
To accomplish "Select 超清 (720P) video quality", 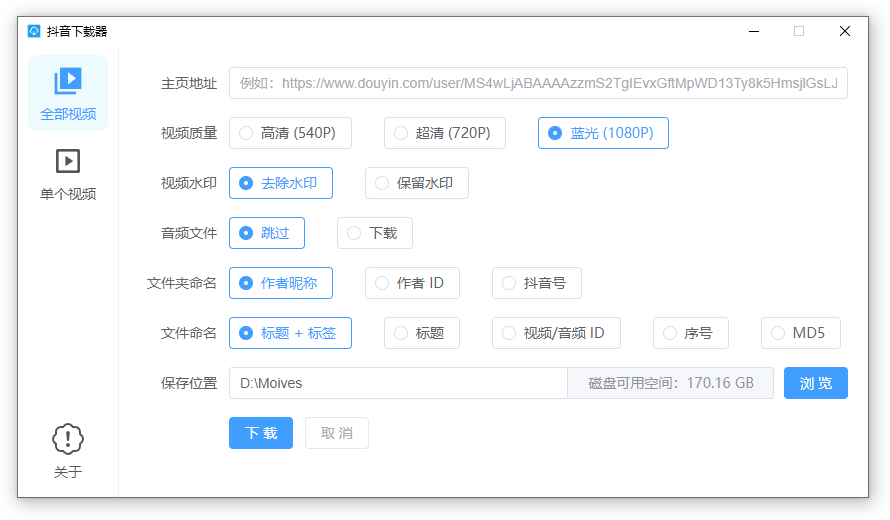I will 444,133.
